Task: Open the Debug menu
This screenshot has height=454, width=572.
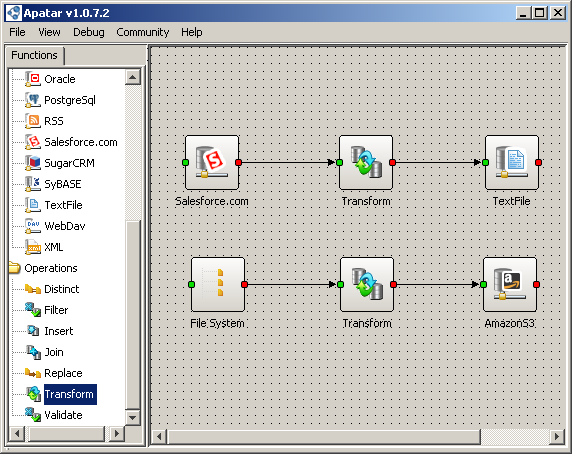Action: 89,32
